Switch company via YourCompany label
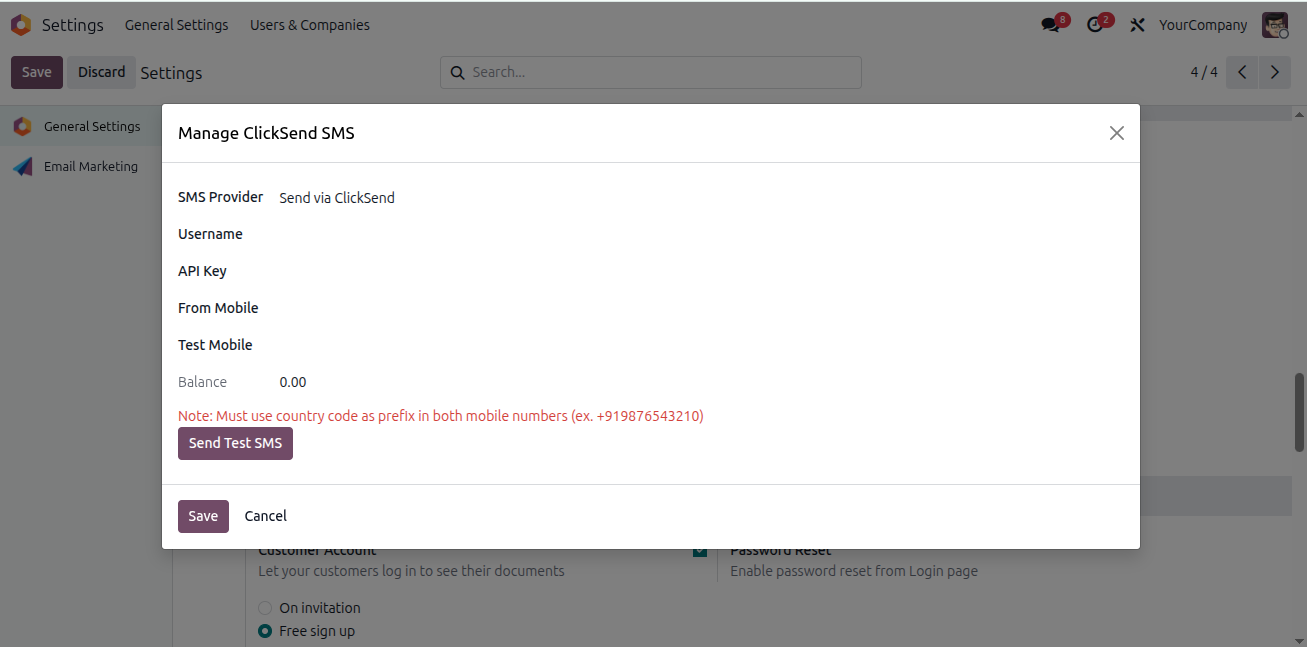This screenshot has width=1307, height=647. (1203, 25)
